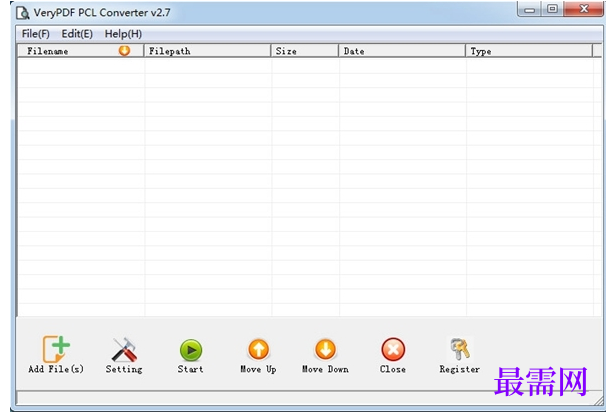Open the Setting tools icon

(x=124, y=350)
